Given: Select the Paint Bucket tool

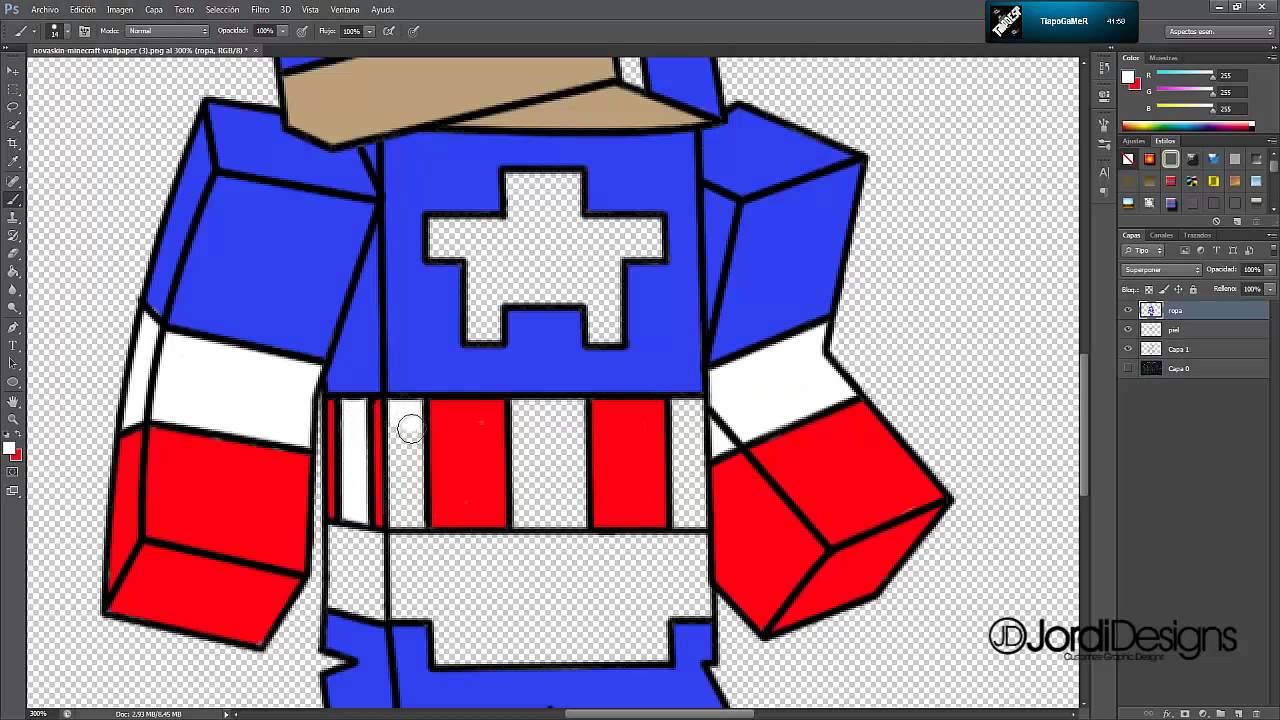Looking at the screenshot, I should point(13,272).
